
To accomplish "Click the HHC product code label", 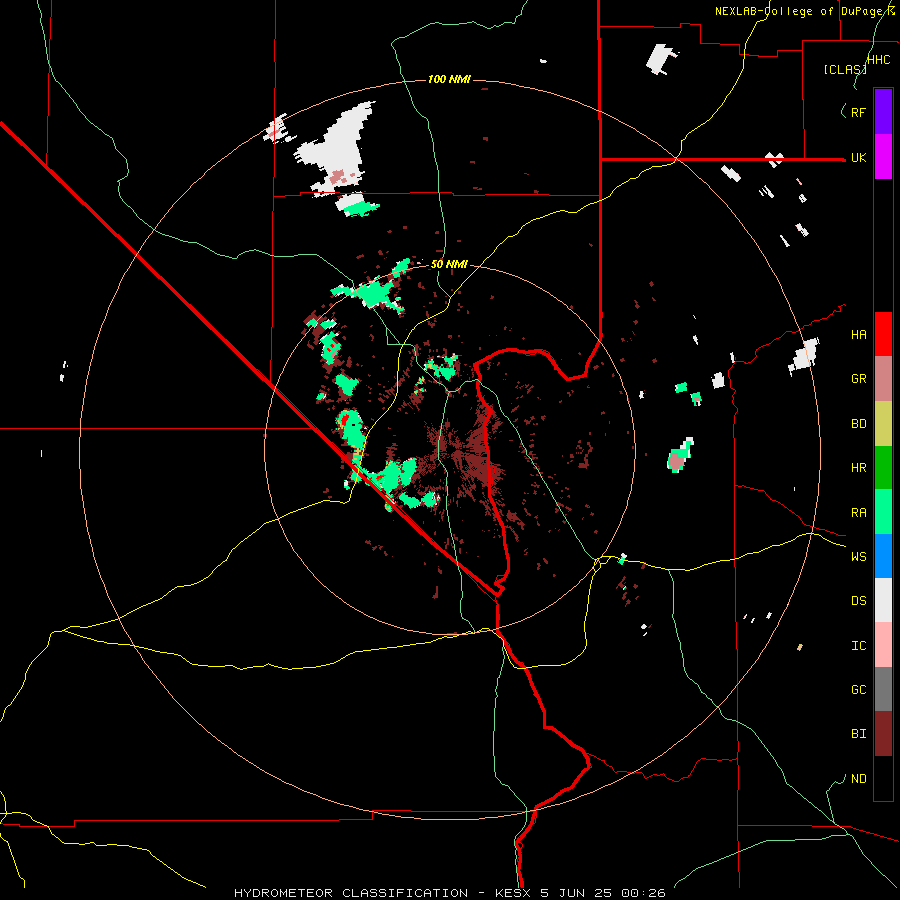I will (878, 60).
